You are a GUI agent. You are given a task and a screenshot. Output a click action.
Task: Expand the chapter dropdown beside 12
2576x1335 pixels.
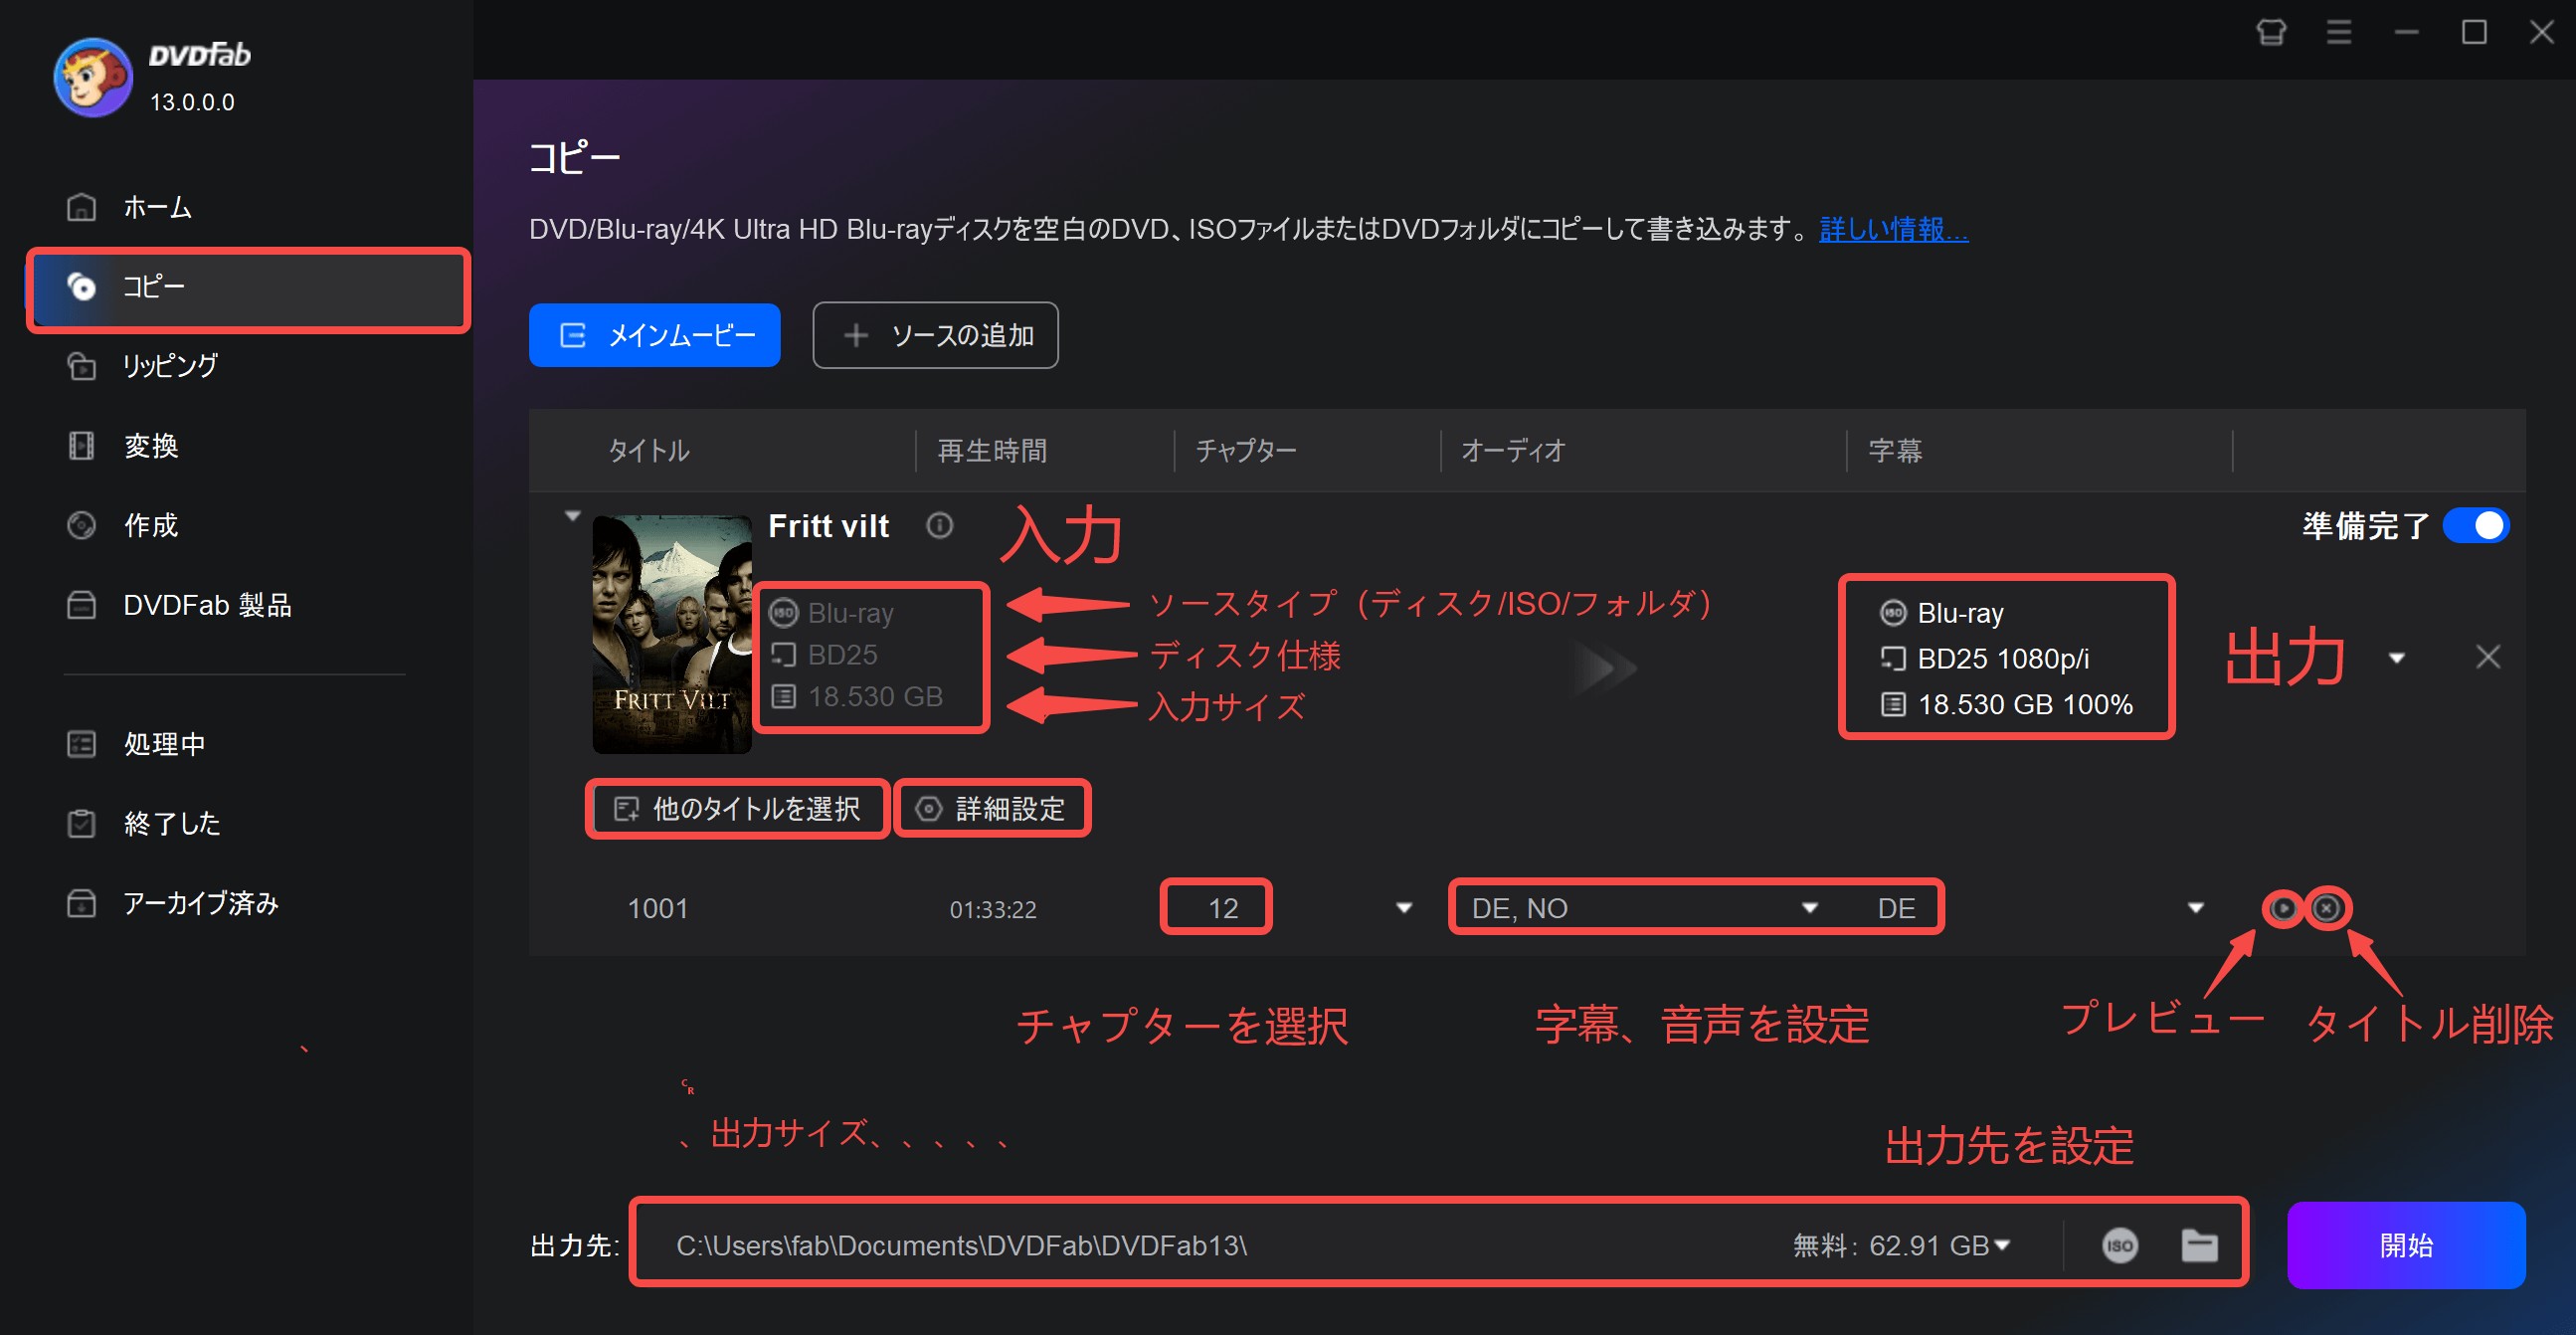(x=1403, y=908)
